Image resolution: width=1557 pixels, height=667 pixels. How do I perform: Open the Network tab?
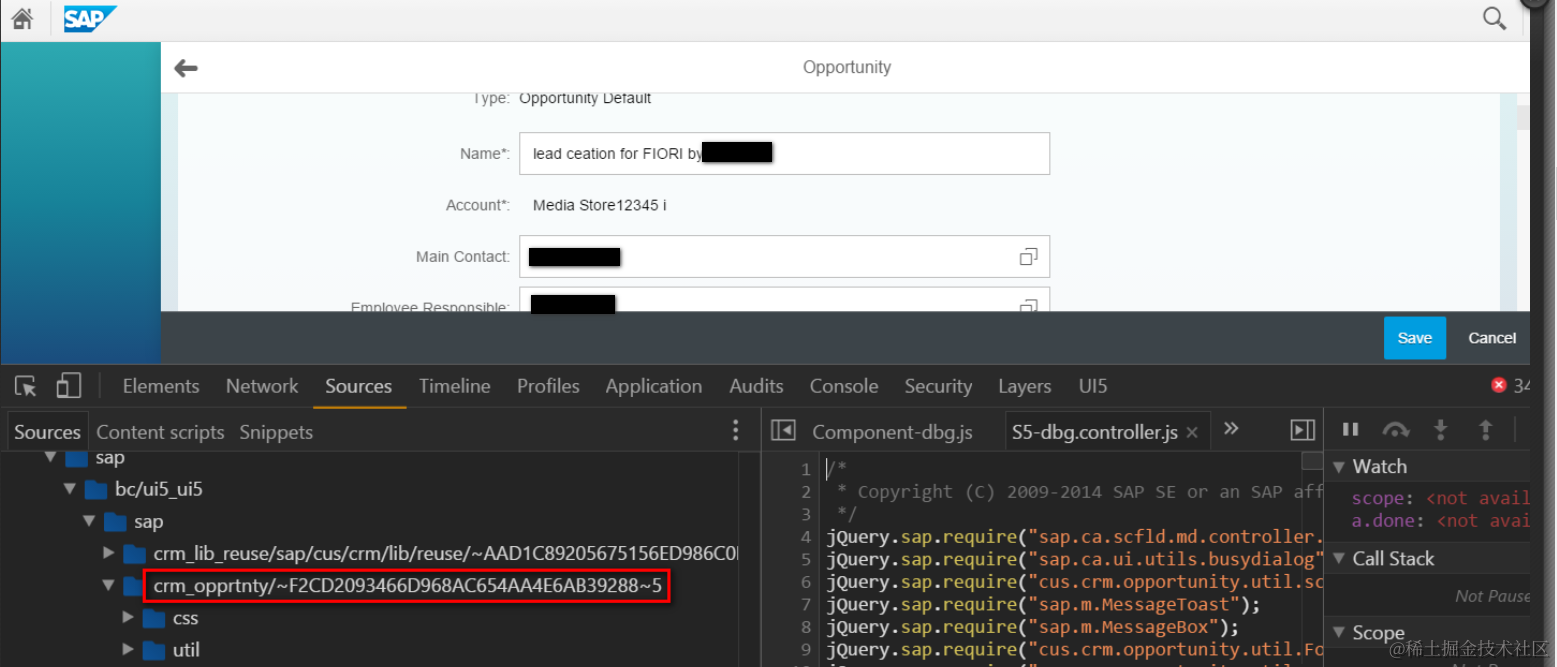click(x=262, y=386)
